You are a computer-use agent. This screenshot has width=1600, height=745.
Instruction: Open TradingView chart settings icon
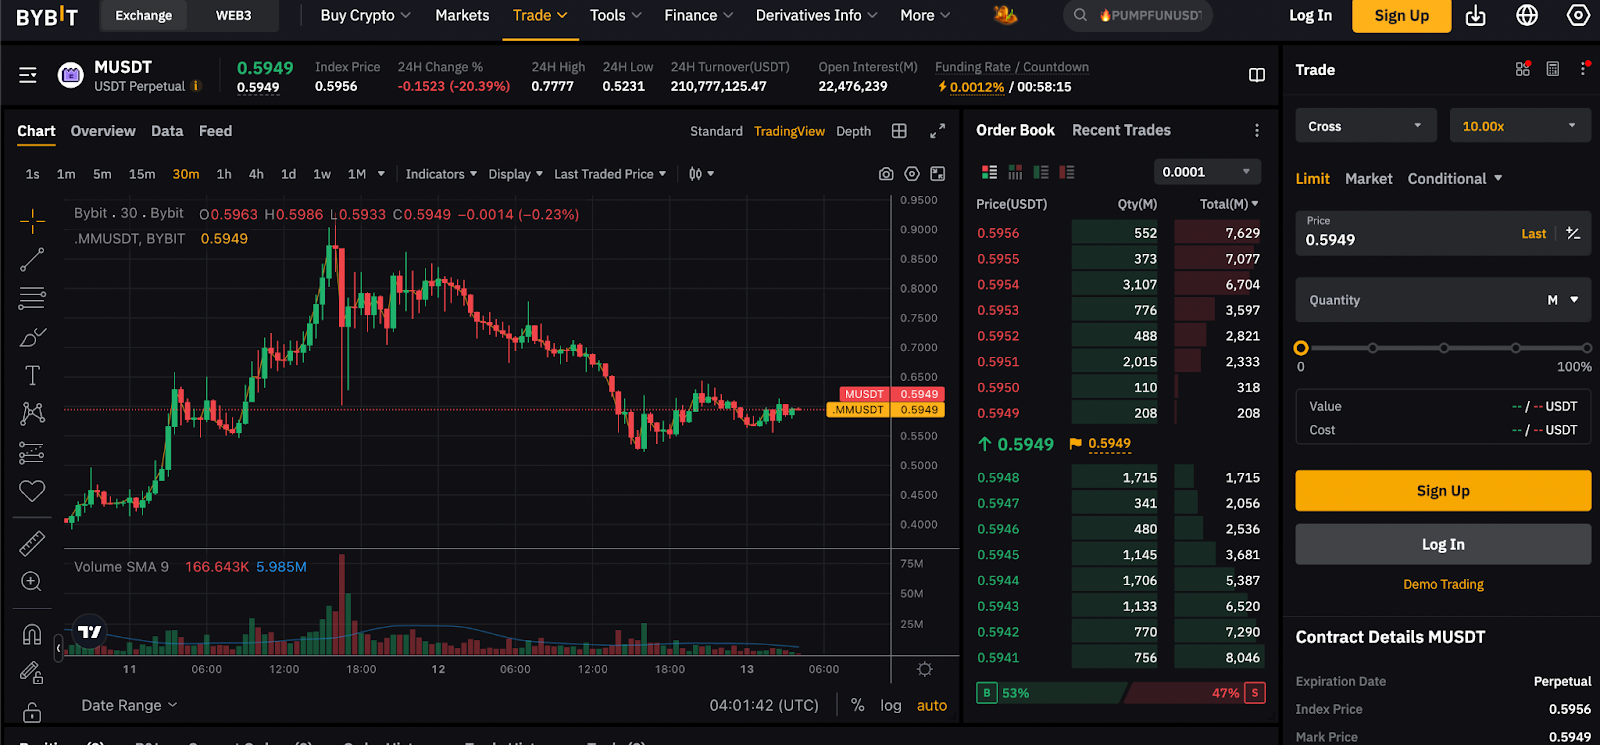pos(912,174)
